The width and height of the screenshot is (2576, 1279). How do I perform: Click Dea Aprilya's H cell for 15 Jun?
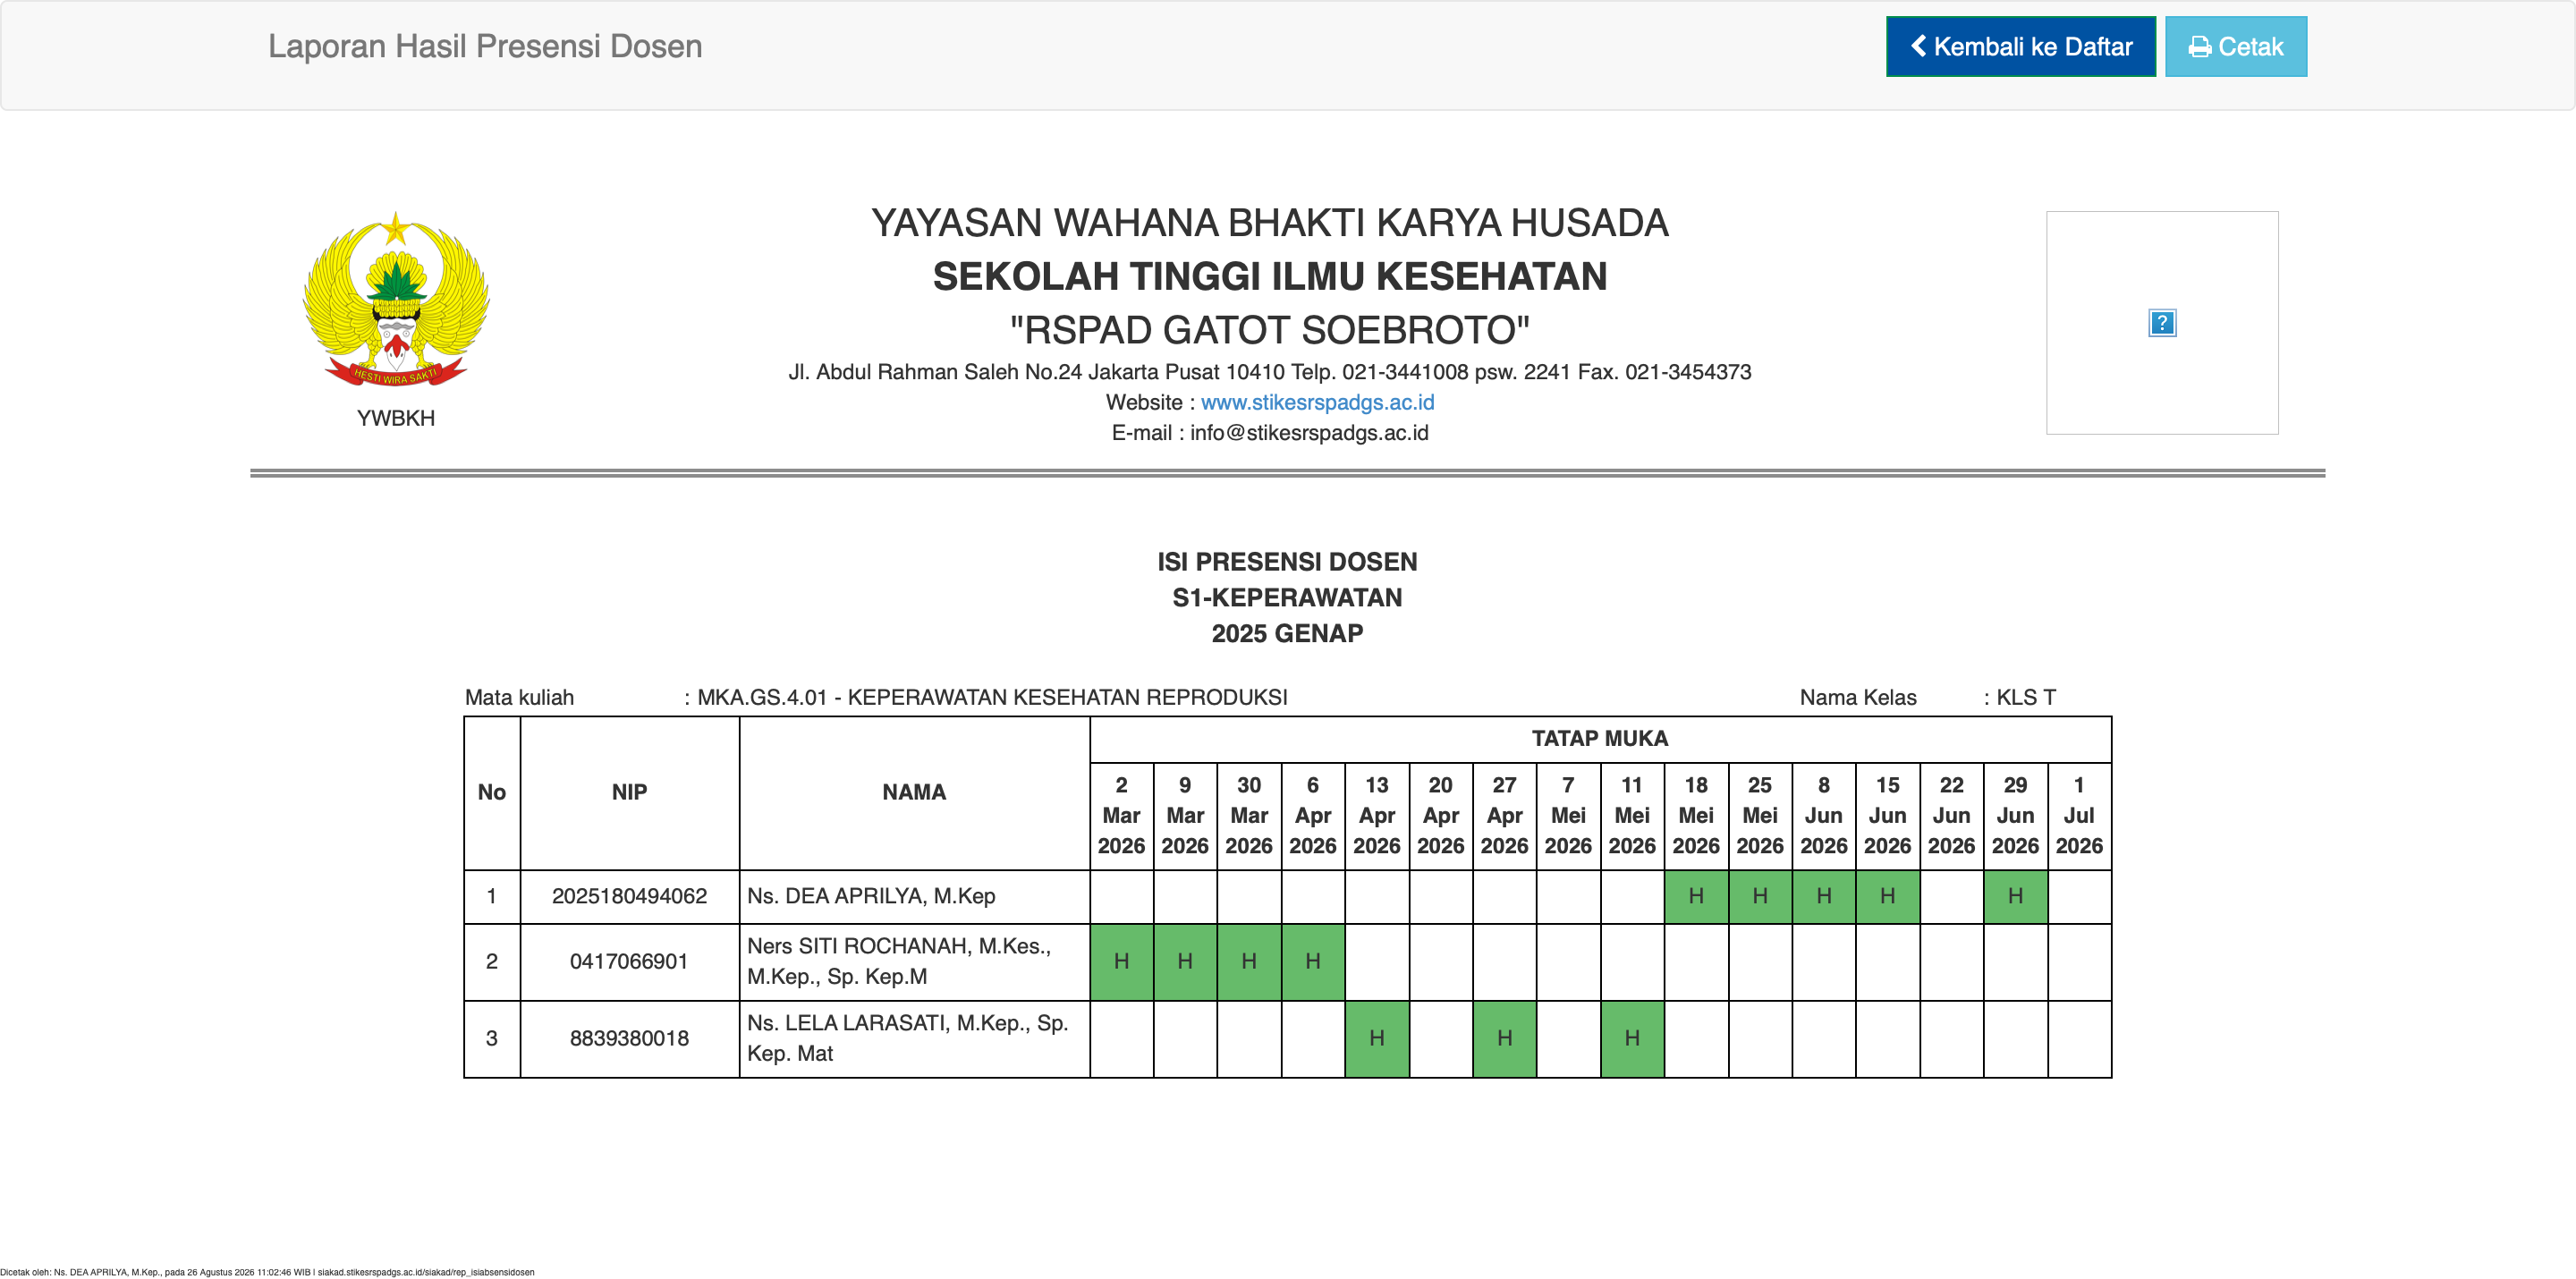[x=1888, y=897]
